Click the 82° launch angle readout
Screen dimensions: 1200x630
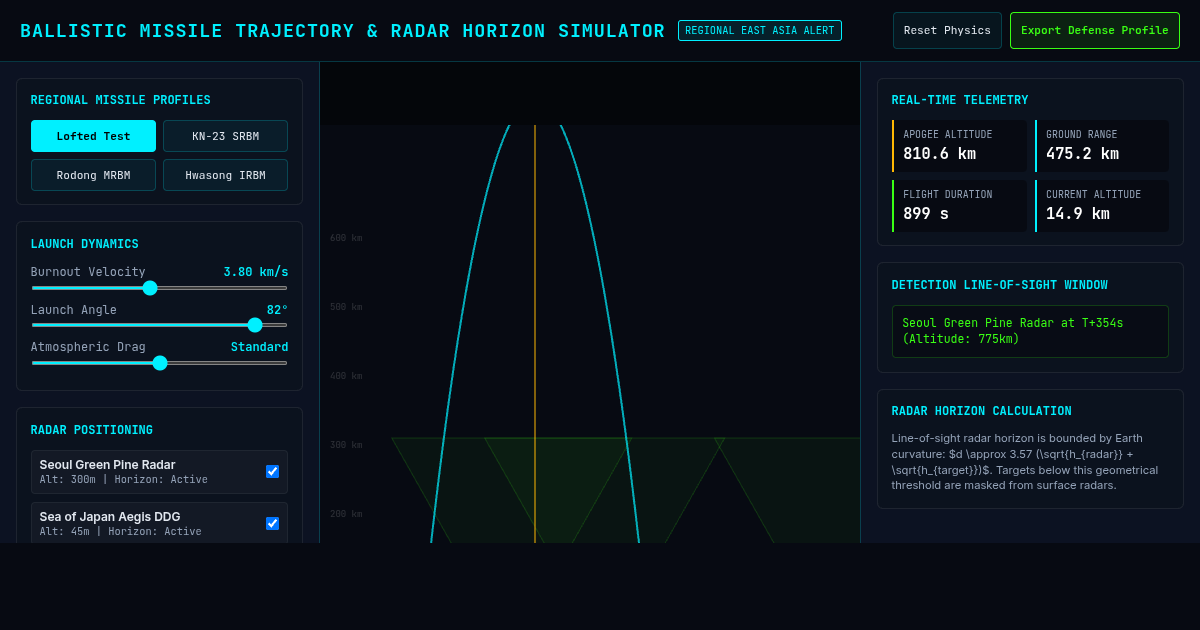277,310
